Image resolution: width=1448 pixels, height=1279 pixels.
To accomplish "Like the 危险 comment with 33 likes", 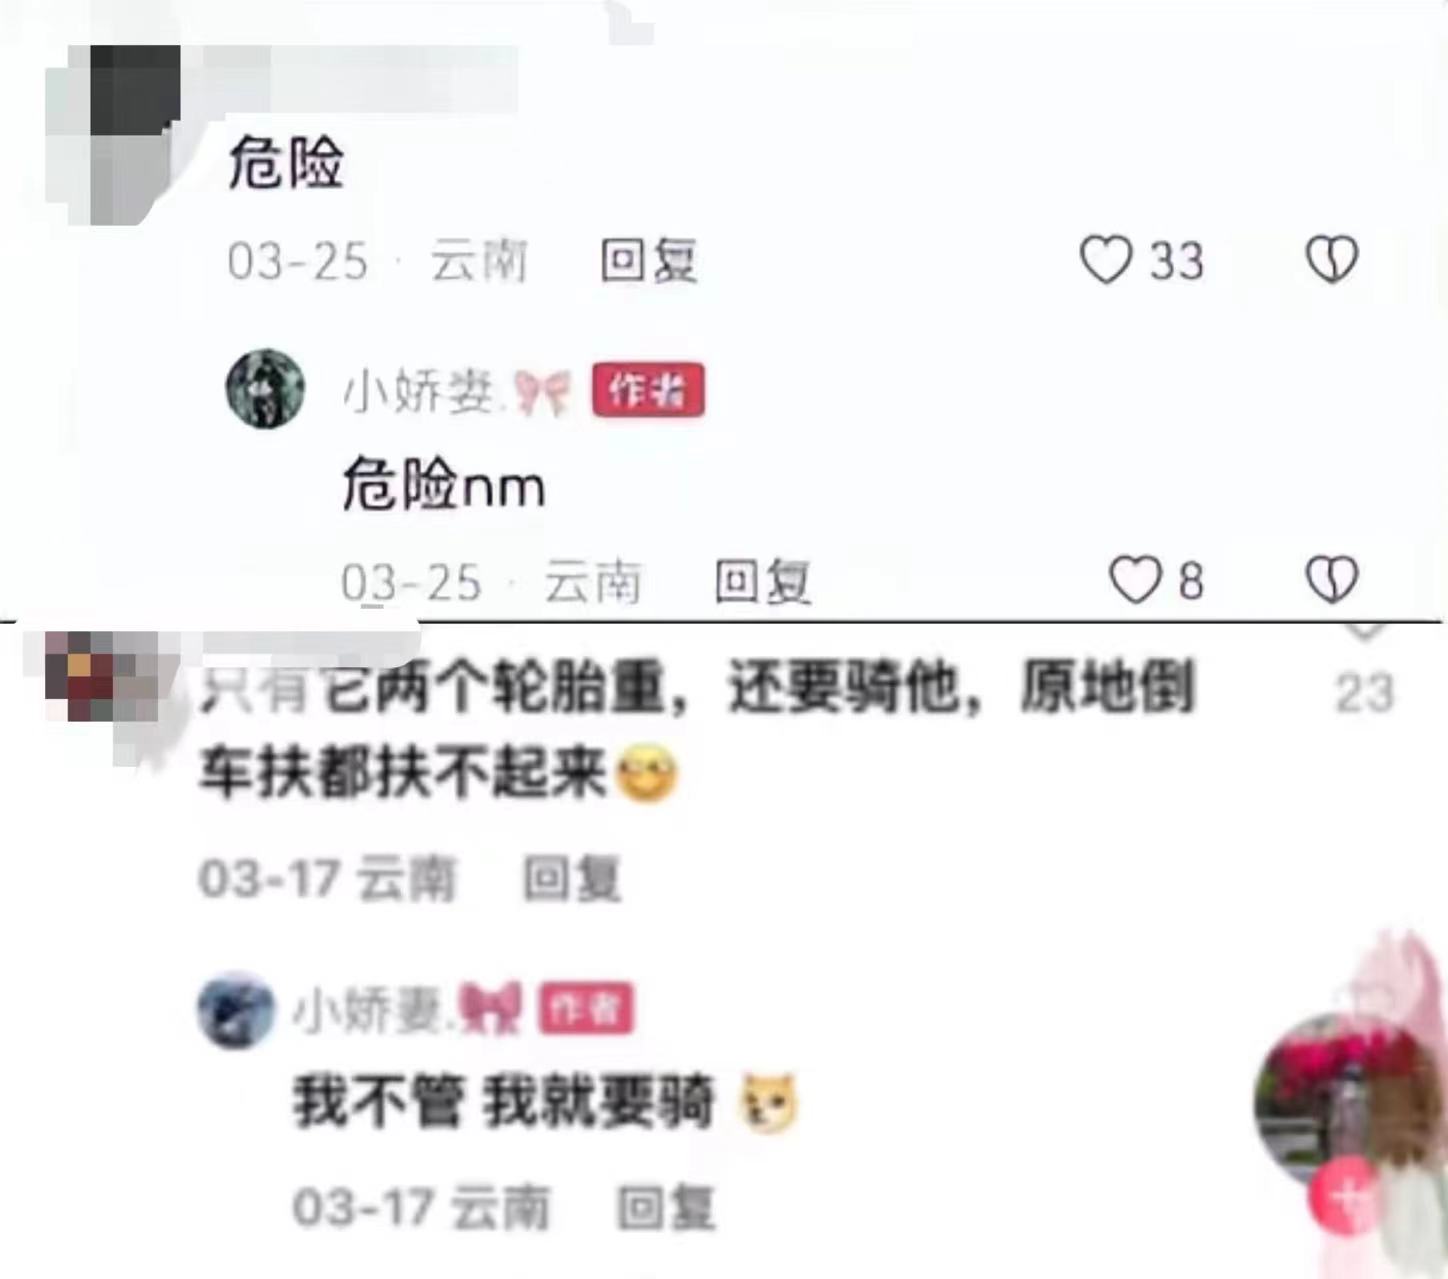I will pos(1106,260).
